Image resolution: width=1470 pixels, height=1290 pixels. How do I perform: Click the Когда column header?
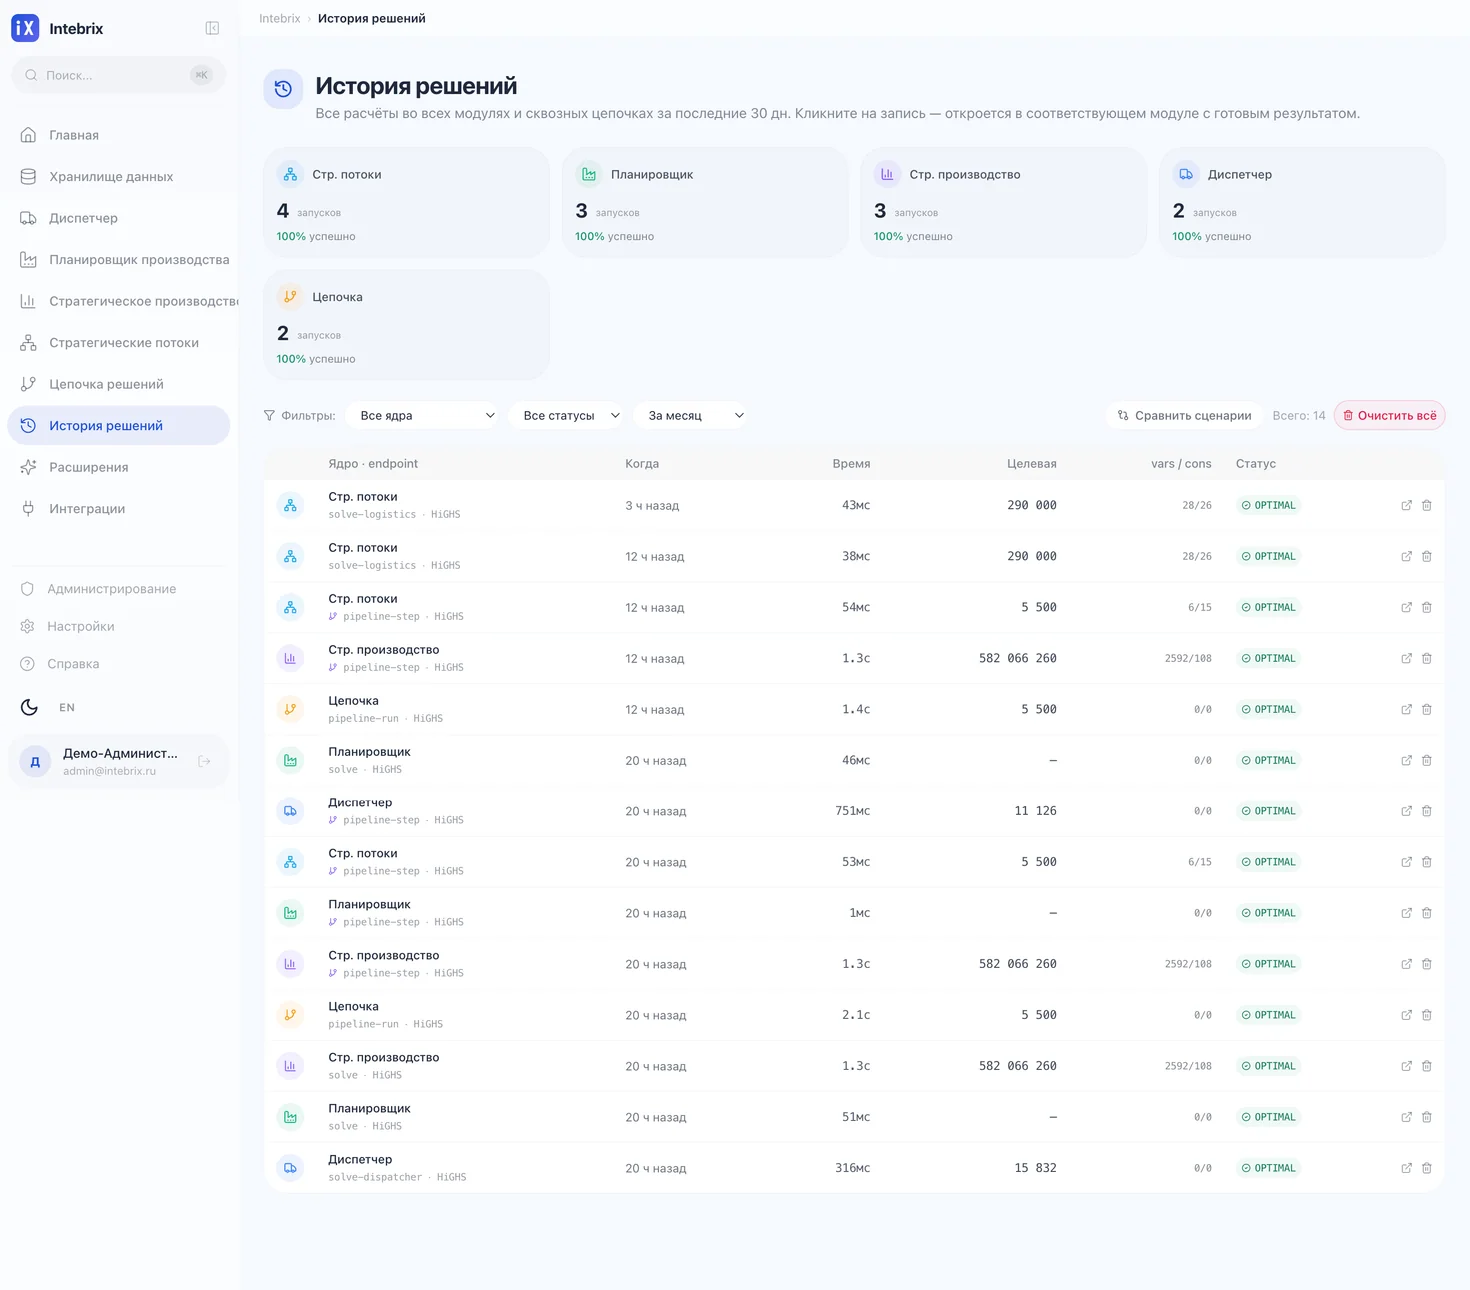coord(642,464)
